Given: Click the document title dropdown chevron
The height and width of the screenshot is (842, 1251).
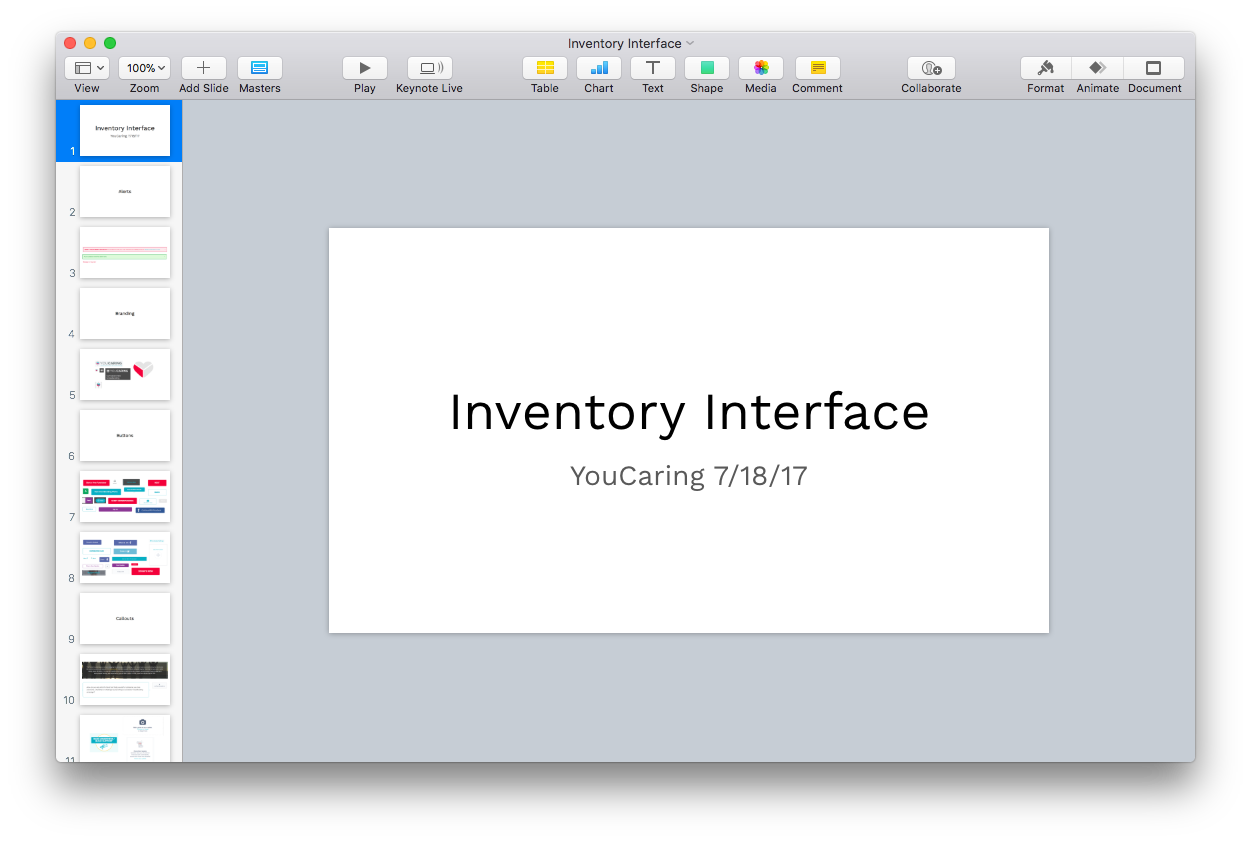Looking at the screenshot, I should (x=690, y=43).
